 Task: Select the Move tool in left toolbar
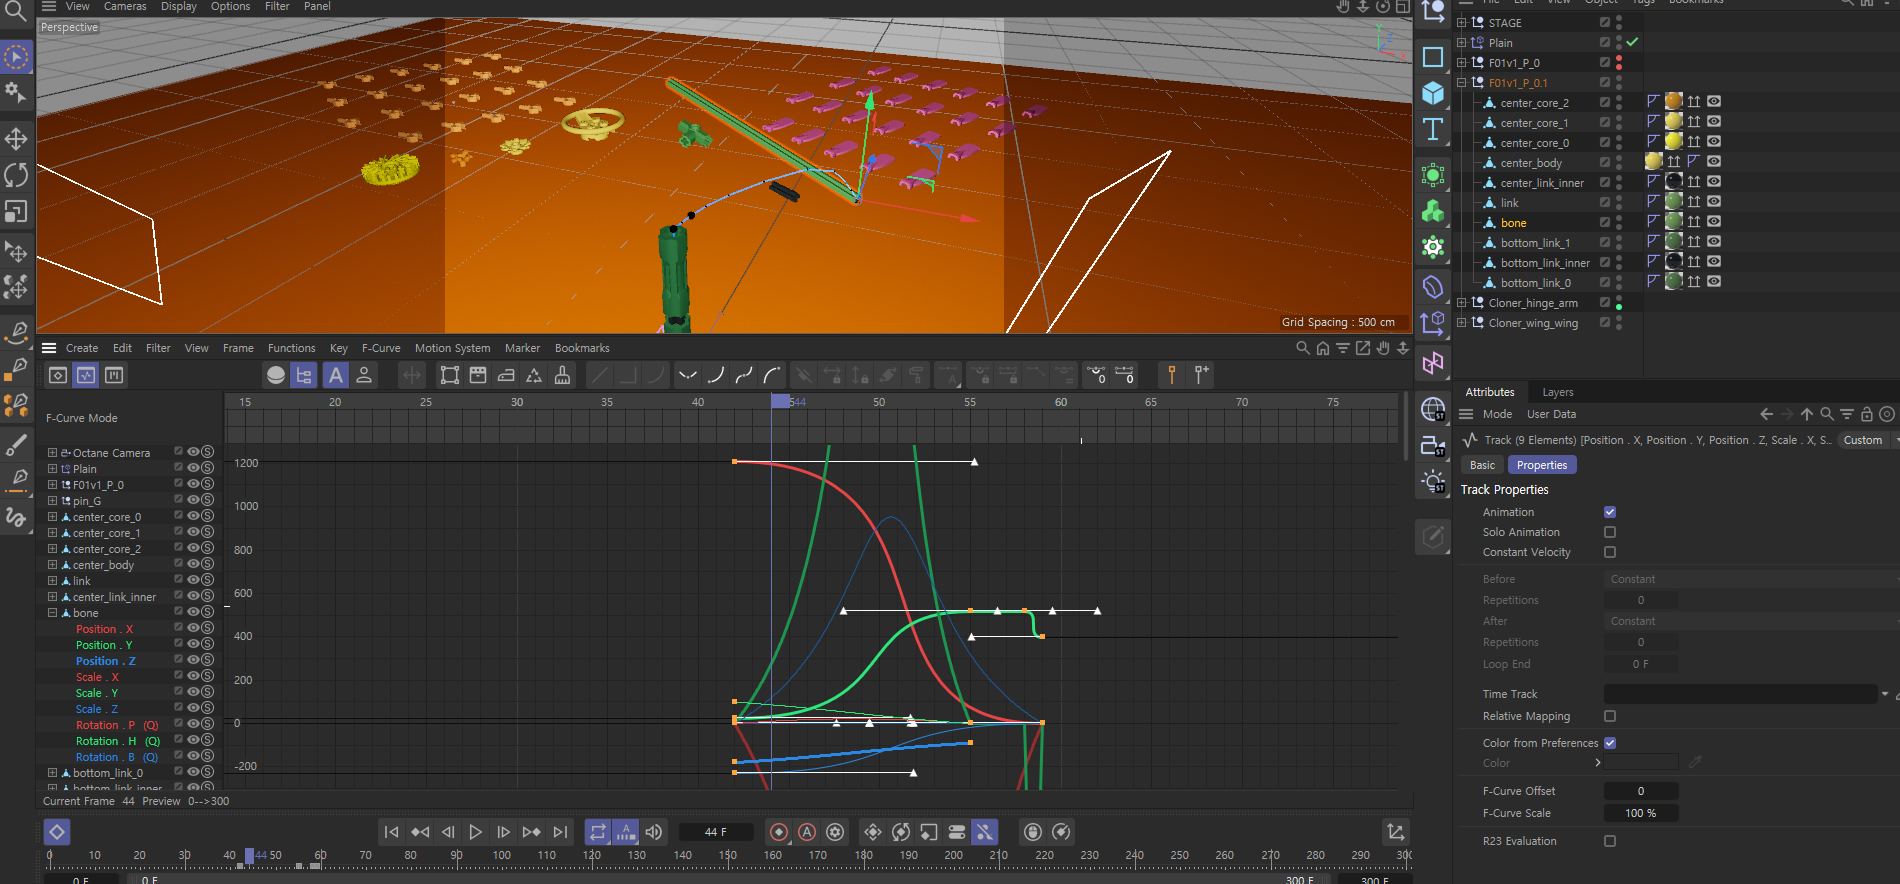click(x=16, y=139)
